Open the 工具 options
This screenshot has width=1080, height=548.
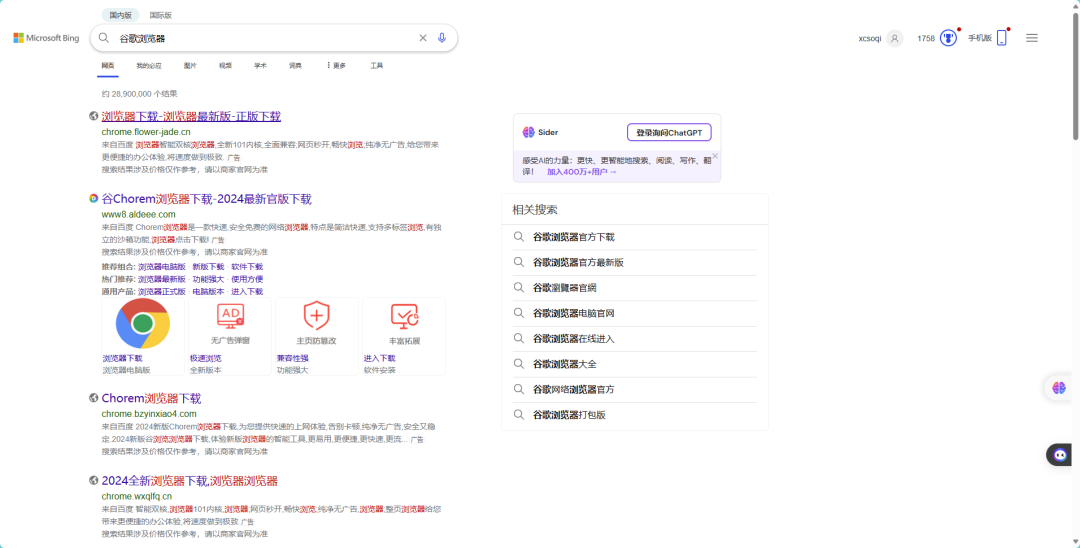[x=377, y=65]
